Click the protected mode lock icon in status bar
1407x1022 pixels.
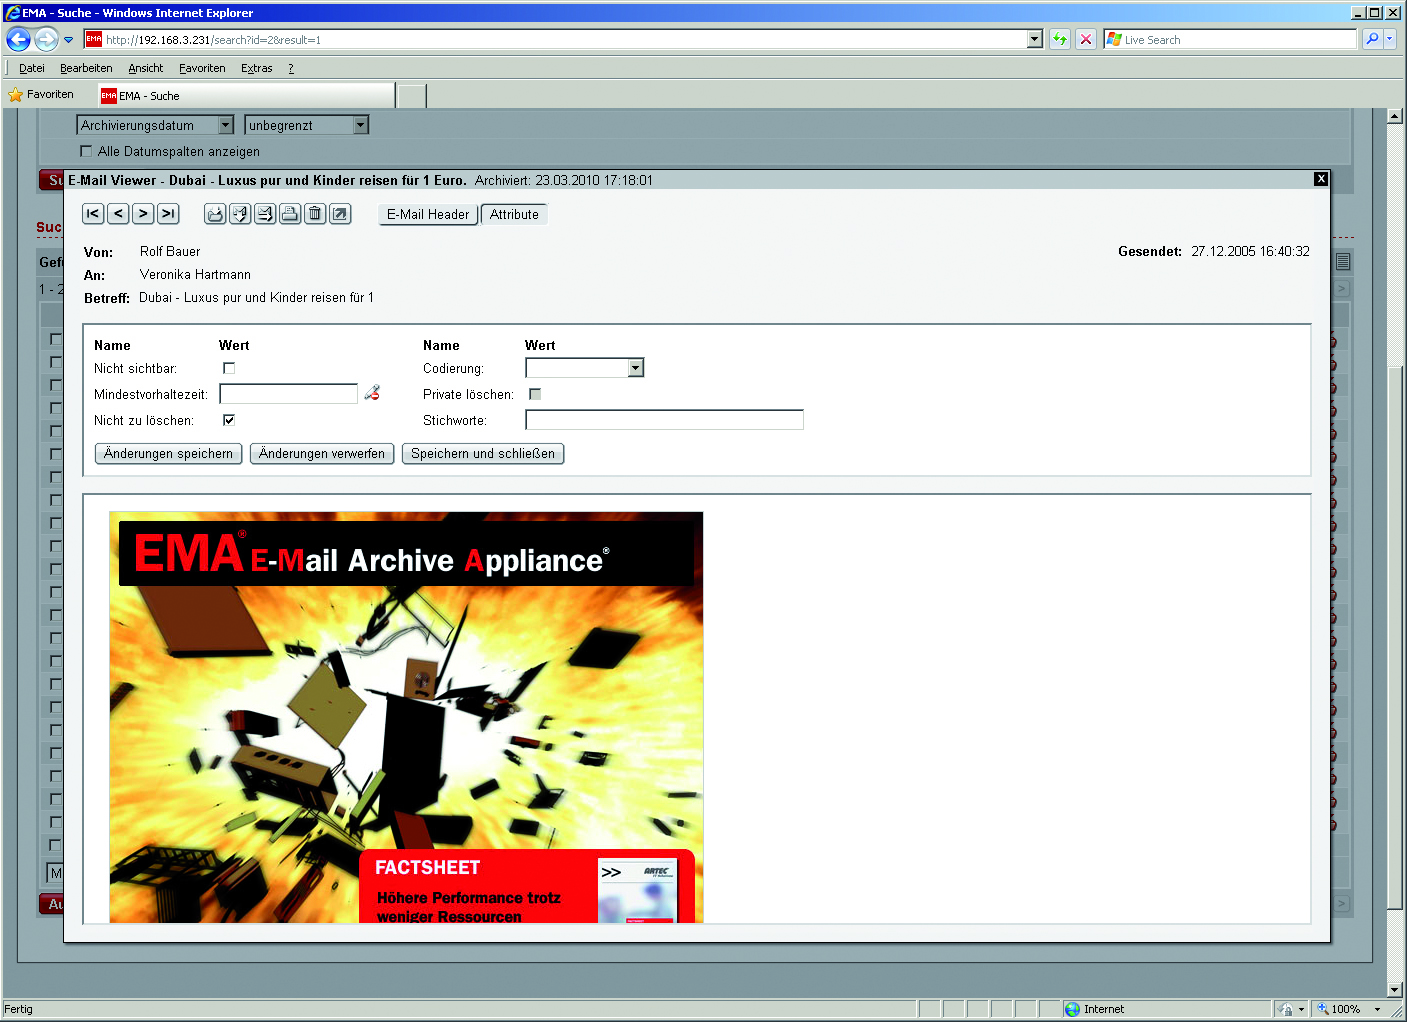pyautogui.click(x=1286, y=1010)
